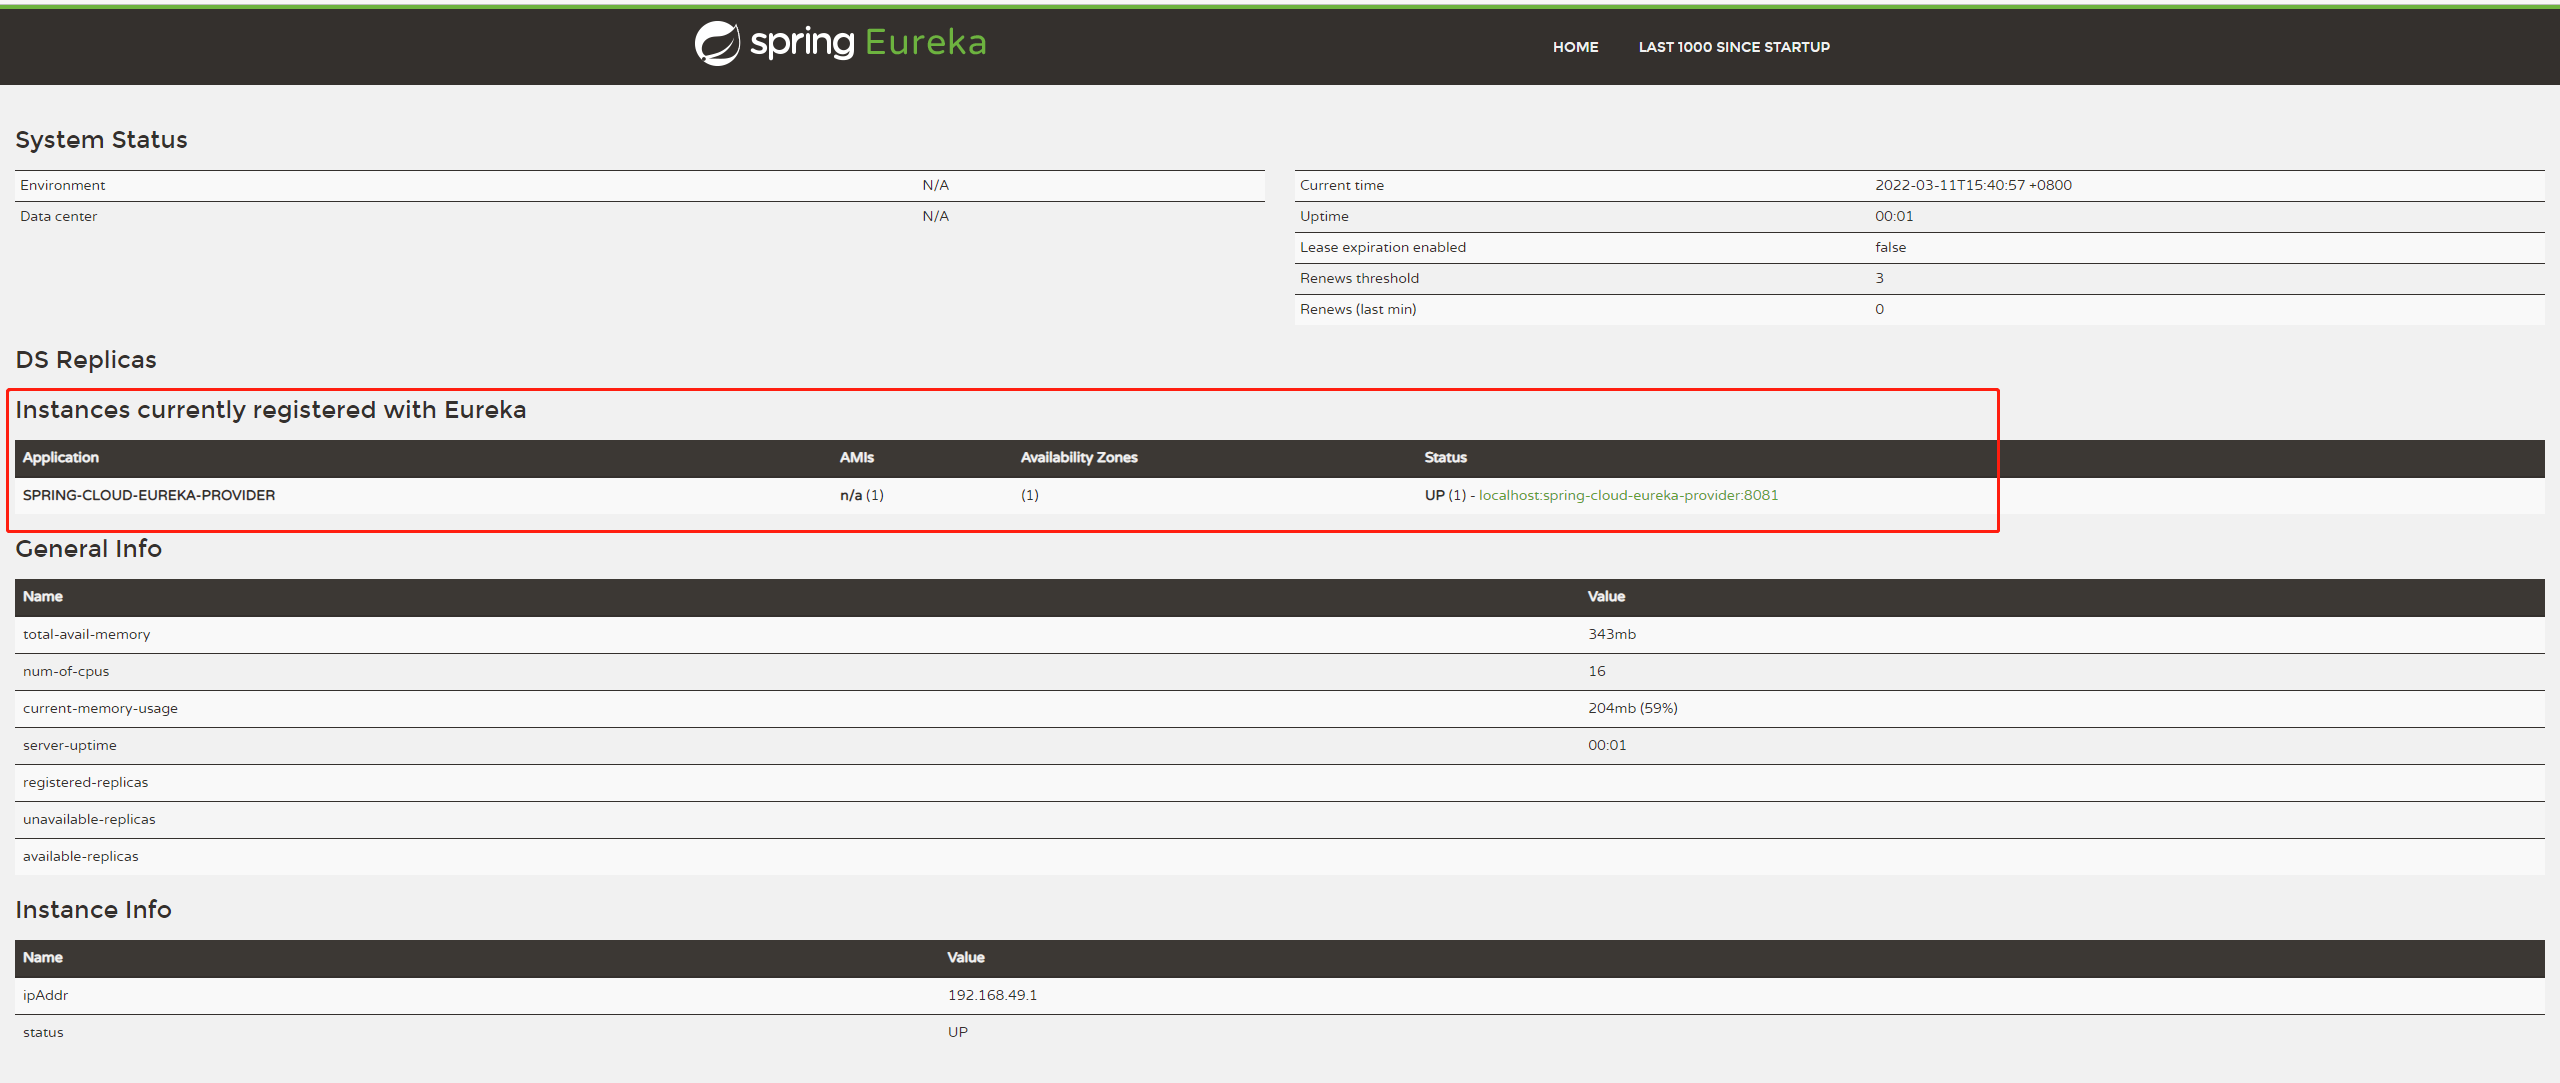The image size is (2560, 1083).
Task: Click Lease expiration enabled label
Action: pyautogui.click(x=1382, y=247)
